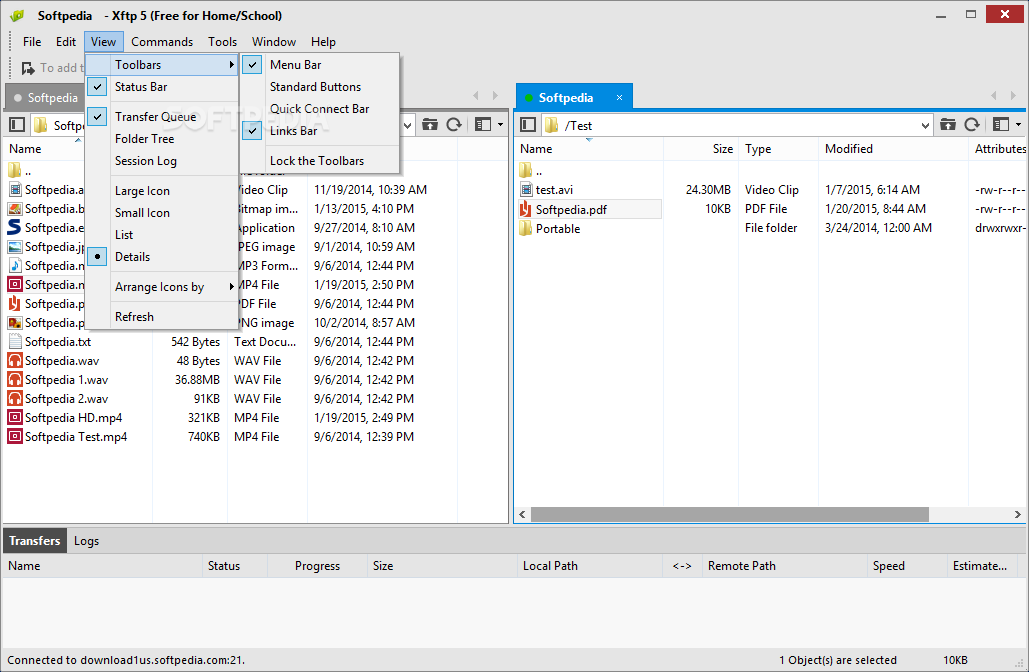
Task: Close the remote Softpedia tab
Action: click(x=619, y=97)
